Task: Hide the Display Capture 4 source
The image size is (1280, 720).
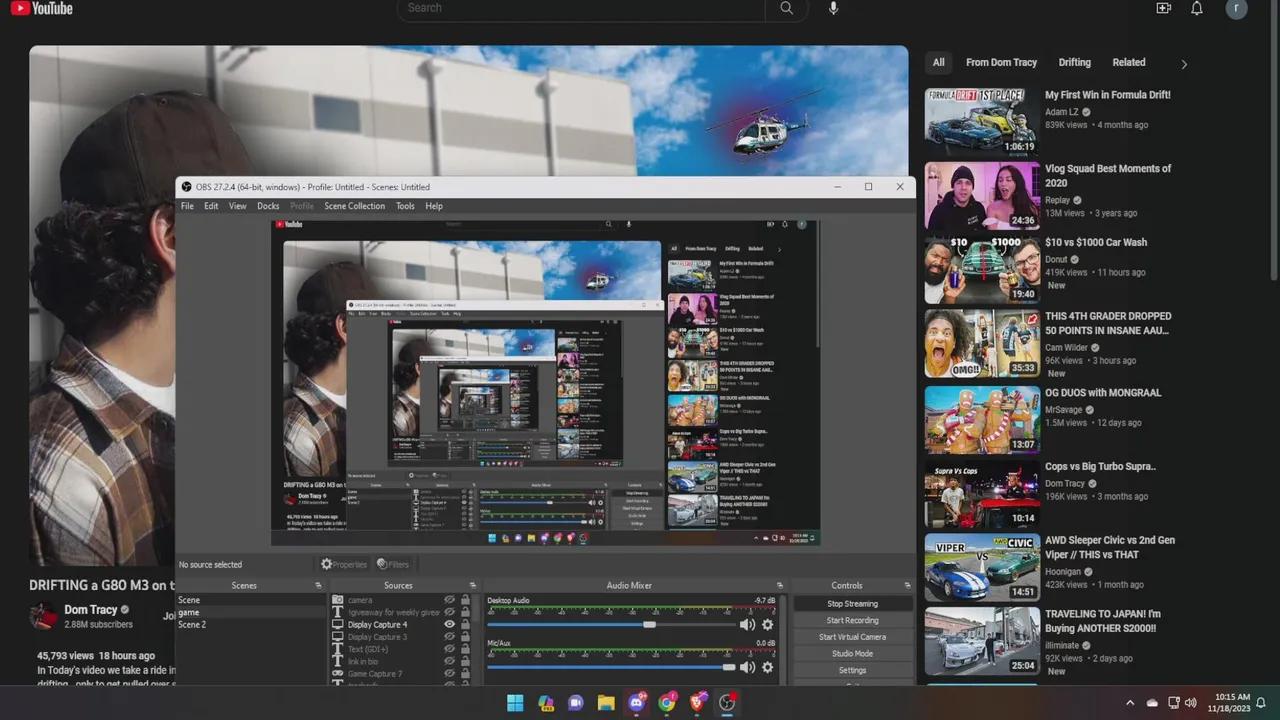Action: pos(450,624)
